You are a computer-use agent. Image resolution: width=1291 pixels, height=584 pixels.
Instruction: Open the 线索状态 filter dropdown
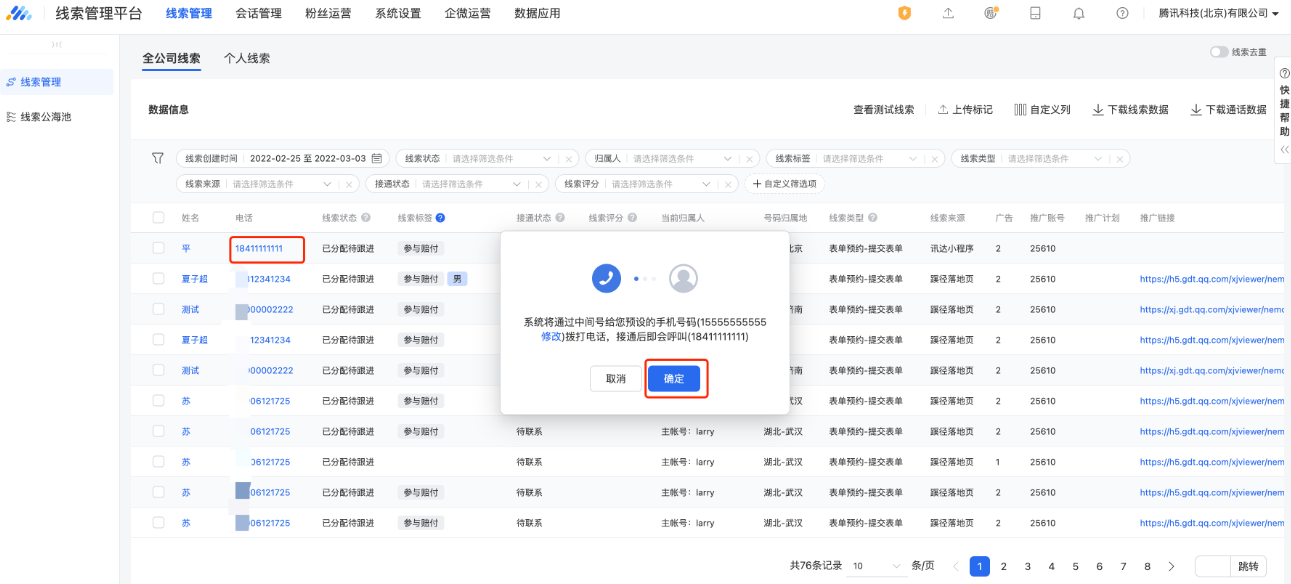tap(502, 159)
